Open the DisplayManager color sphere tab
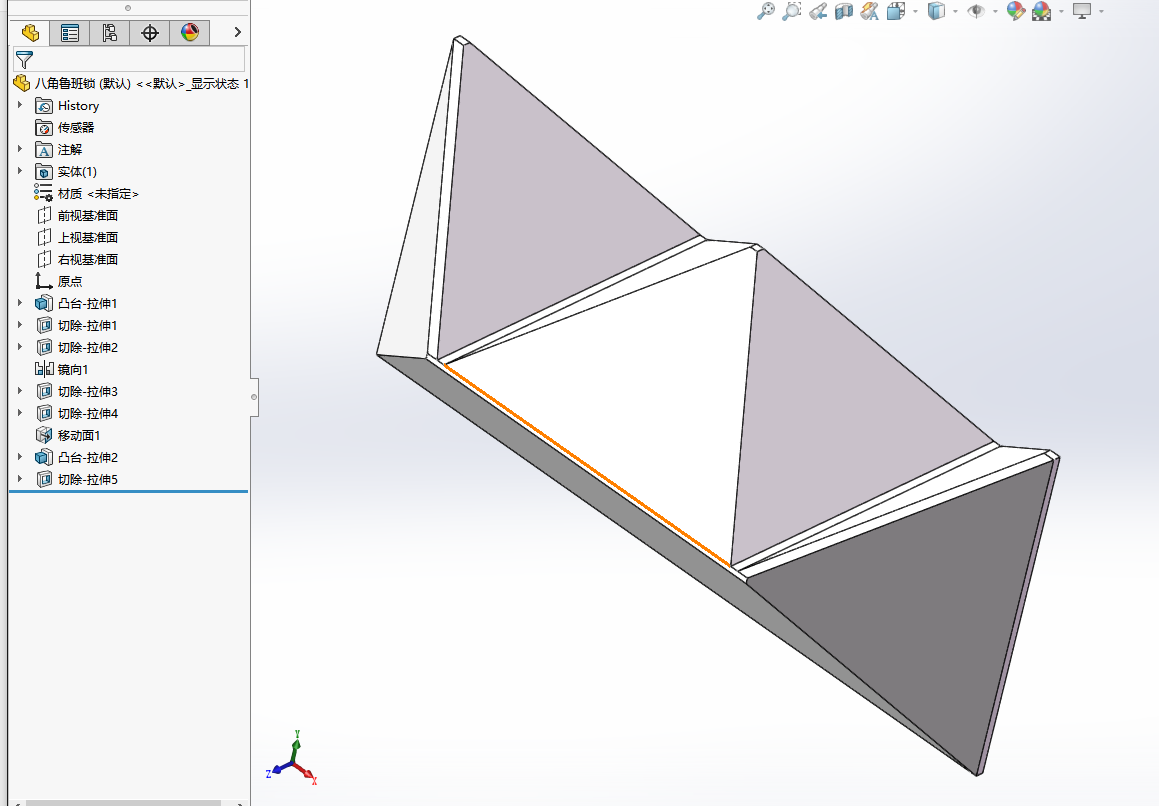This screenshot has height=806, width=1159. click(190, 33)
